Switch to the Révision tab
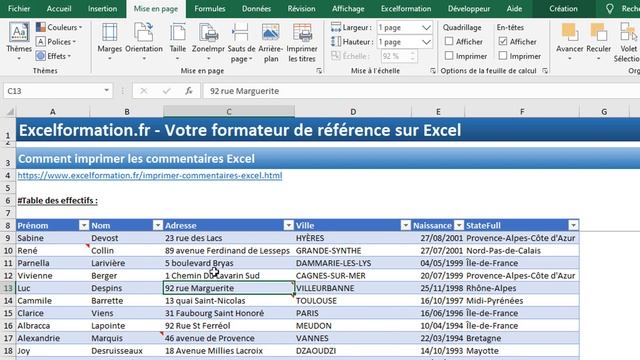 pos(301,9)
